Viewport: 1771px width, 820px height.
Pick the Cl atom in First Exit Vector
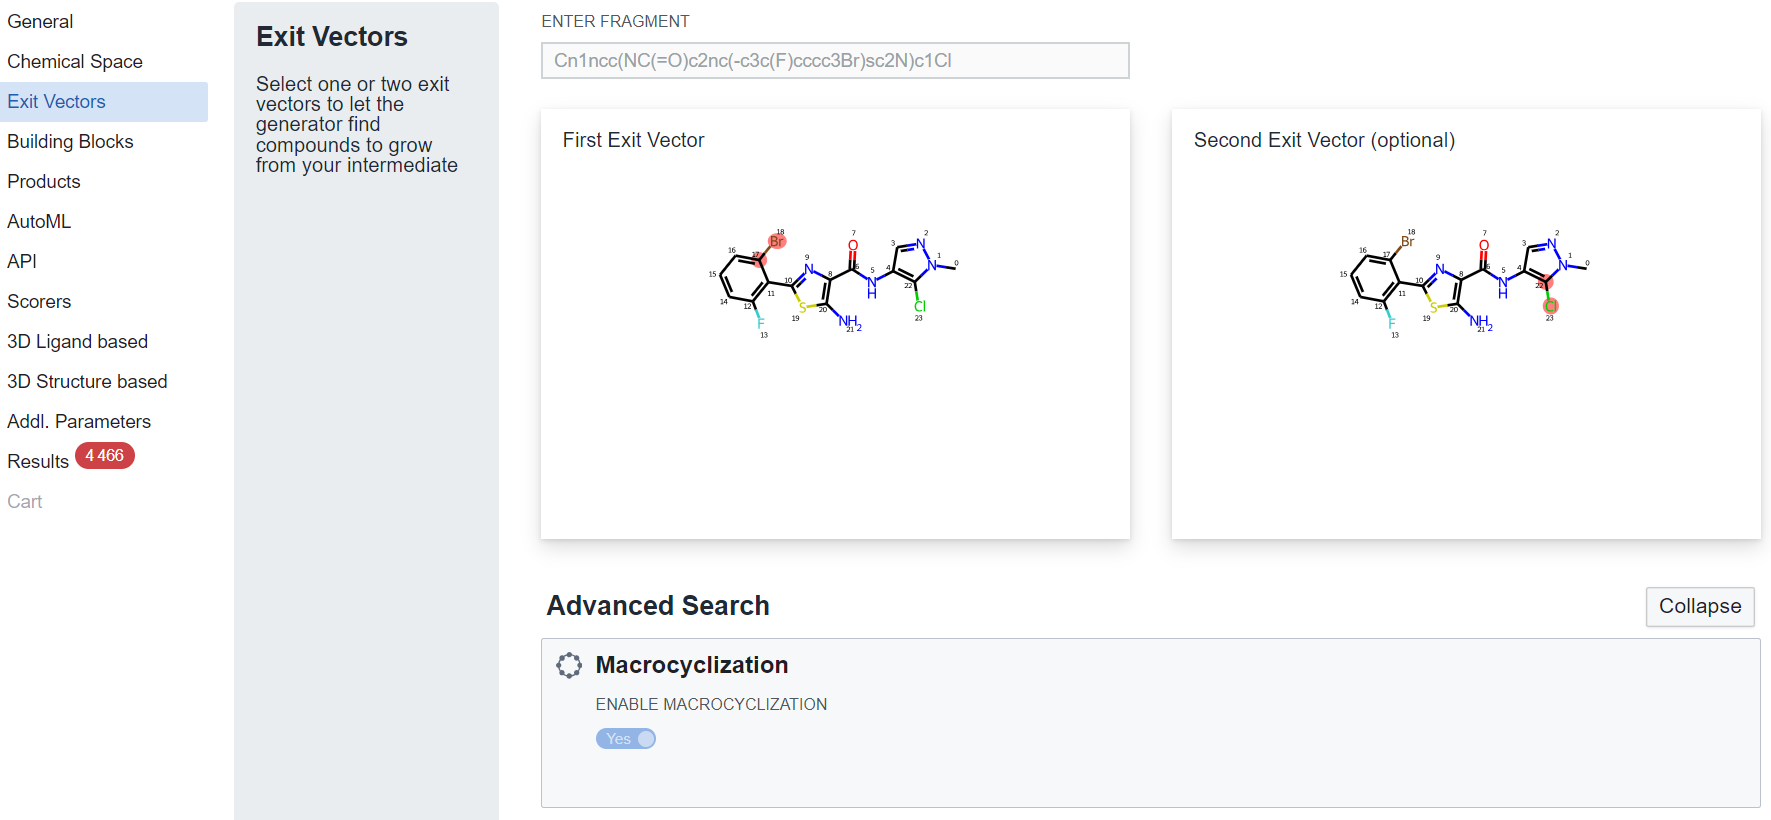920,306
